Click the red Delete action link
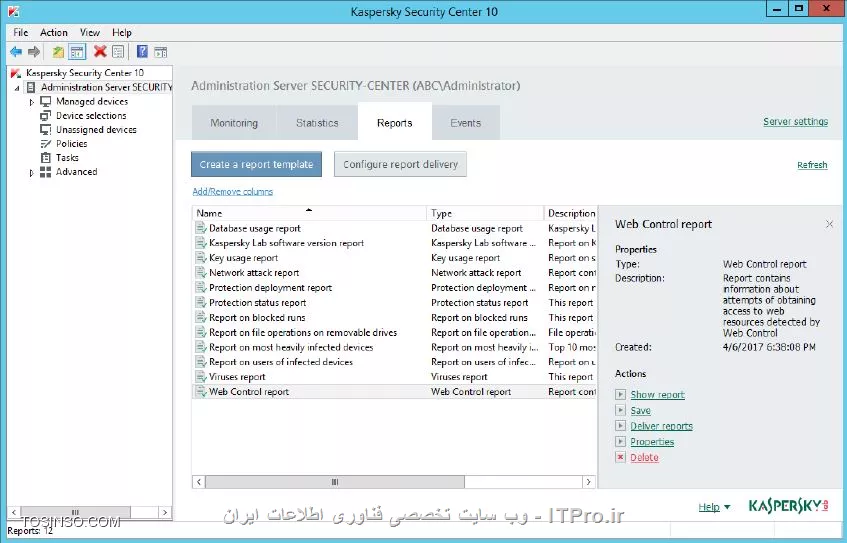847x543 pixels. (x=644, y=457)
